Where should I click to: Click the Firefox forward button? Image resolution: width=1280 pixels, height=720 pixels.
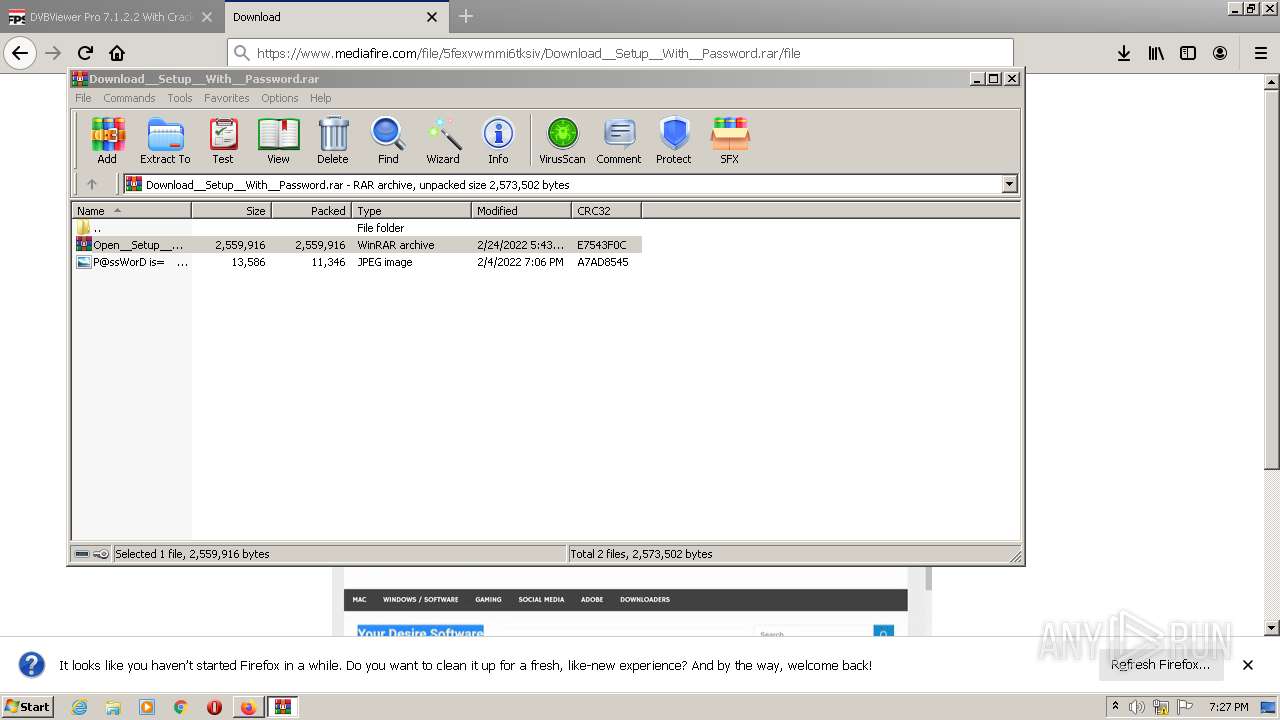pos(53,53)
